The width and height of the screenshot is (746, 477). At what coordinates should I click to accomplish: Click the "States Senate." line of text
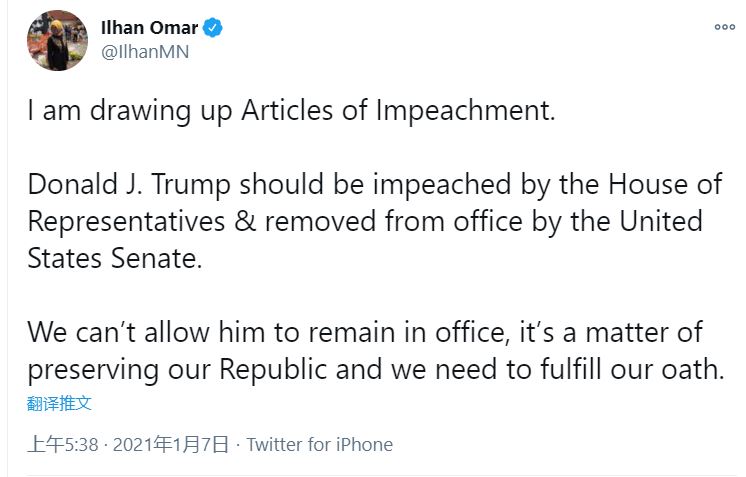click(x=115, y=258)
